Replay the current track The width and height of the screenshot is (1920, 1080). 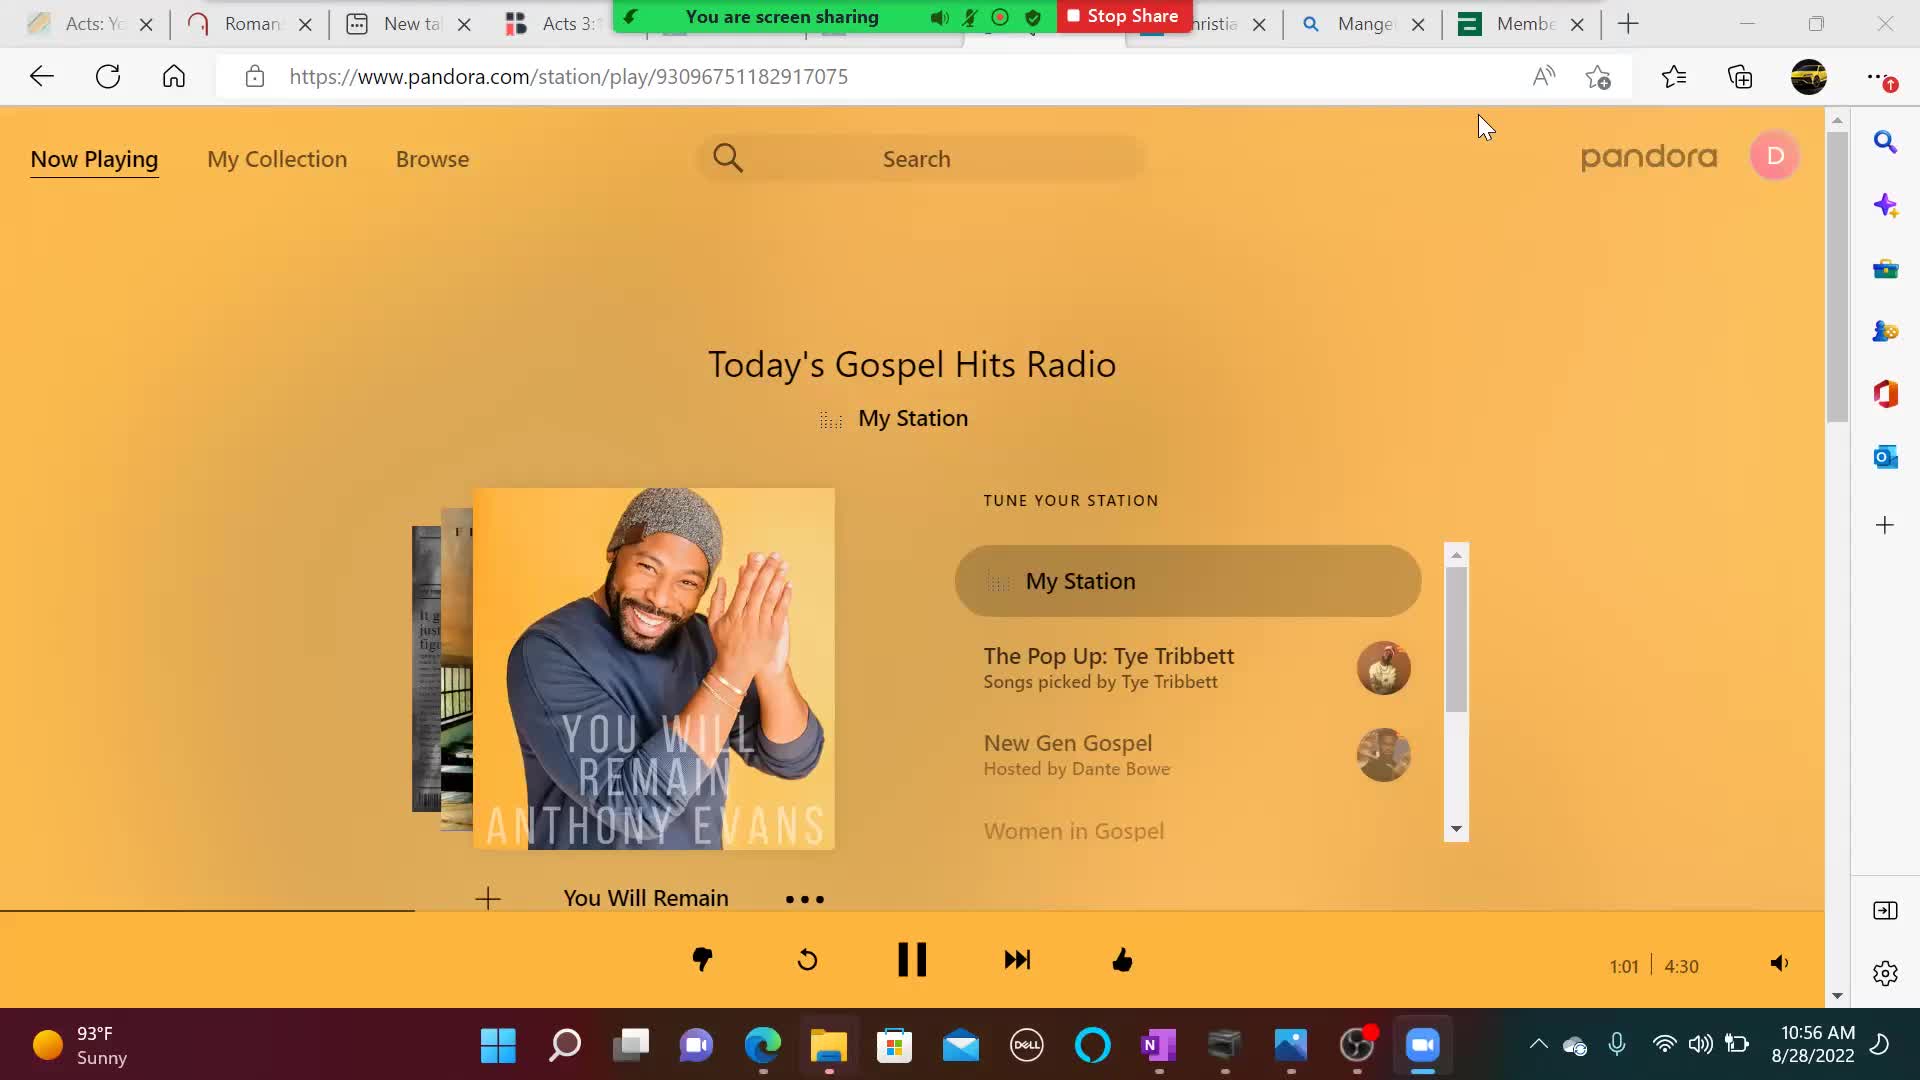tap(807, 961)
